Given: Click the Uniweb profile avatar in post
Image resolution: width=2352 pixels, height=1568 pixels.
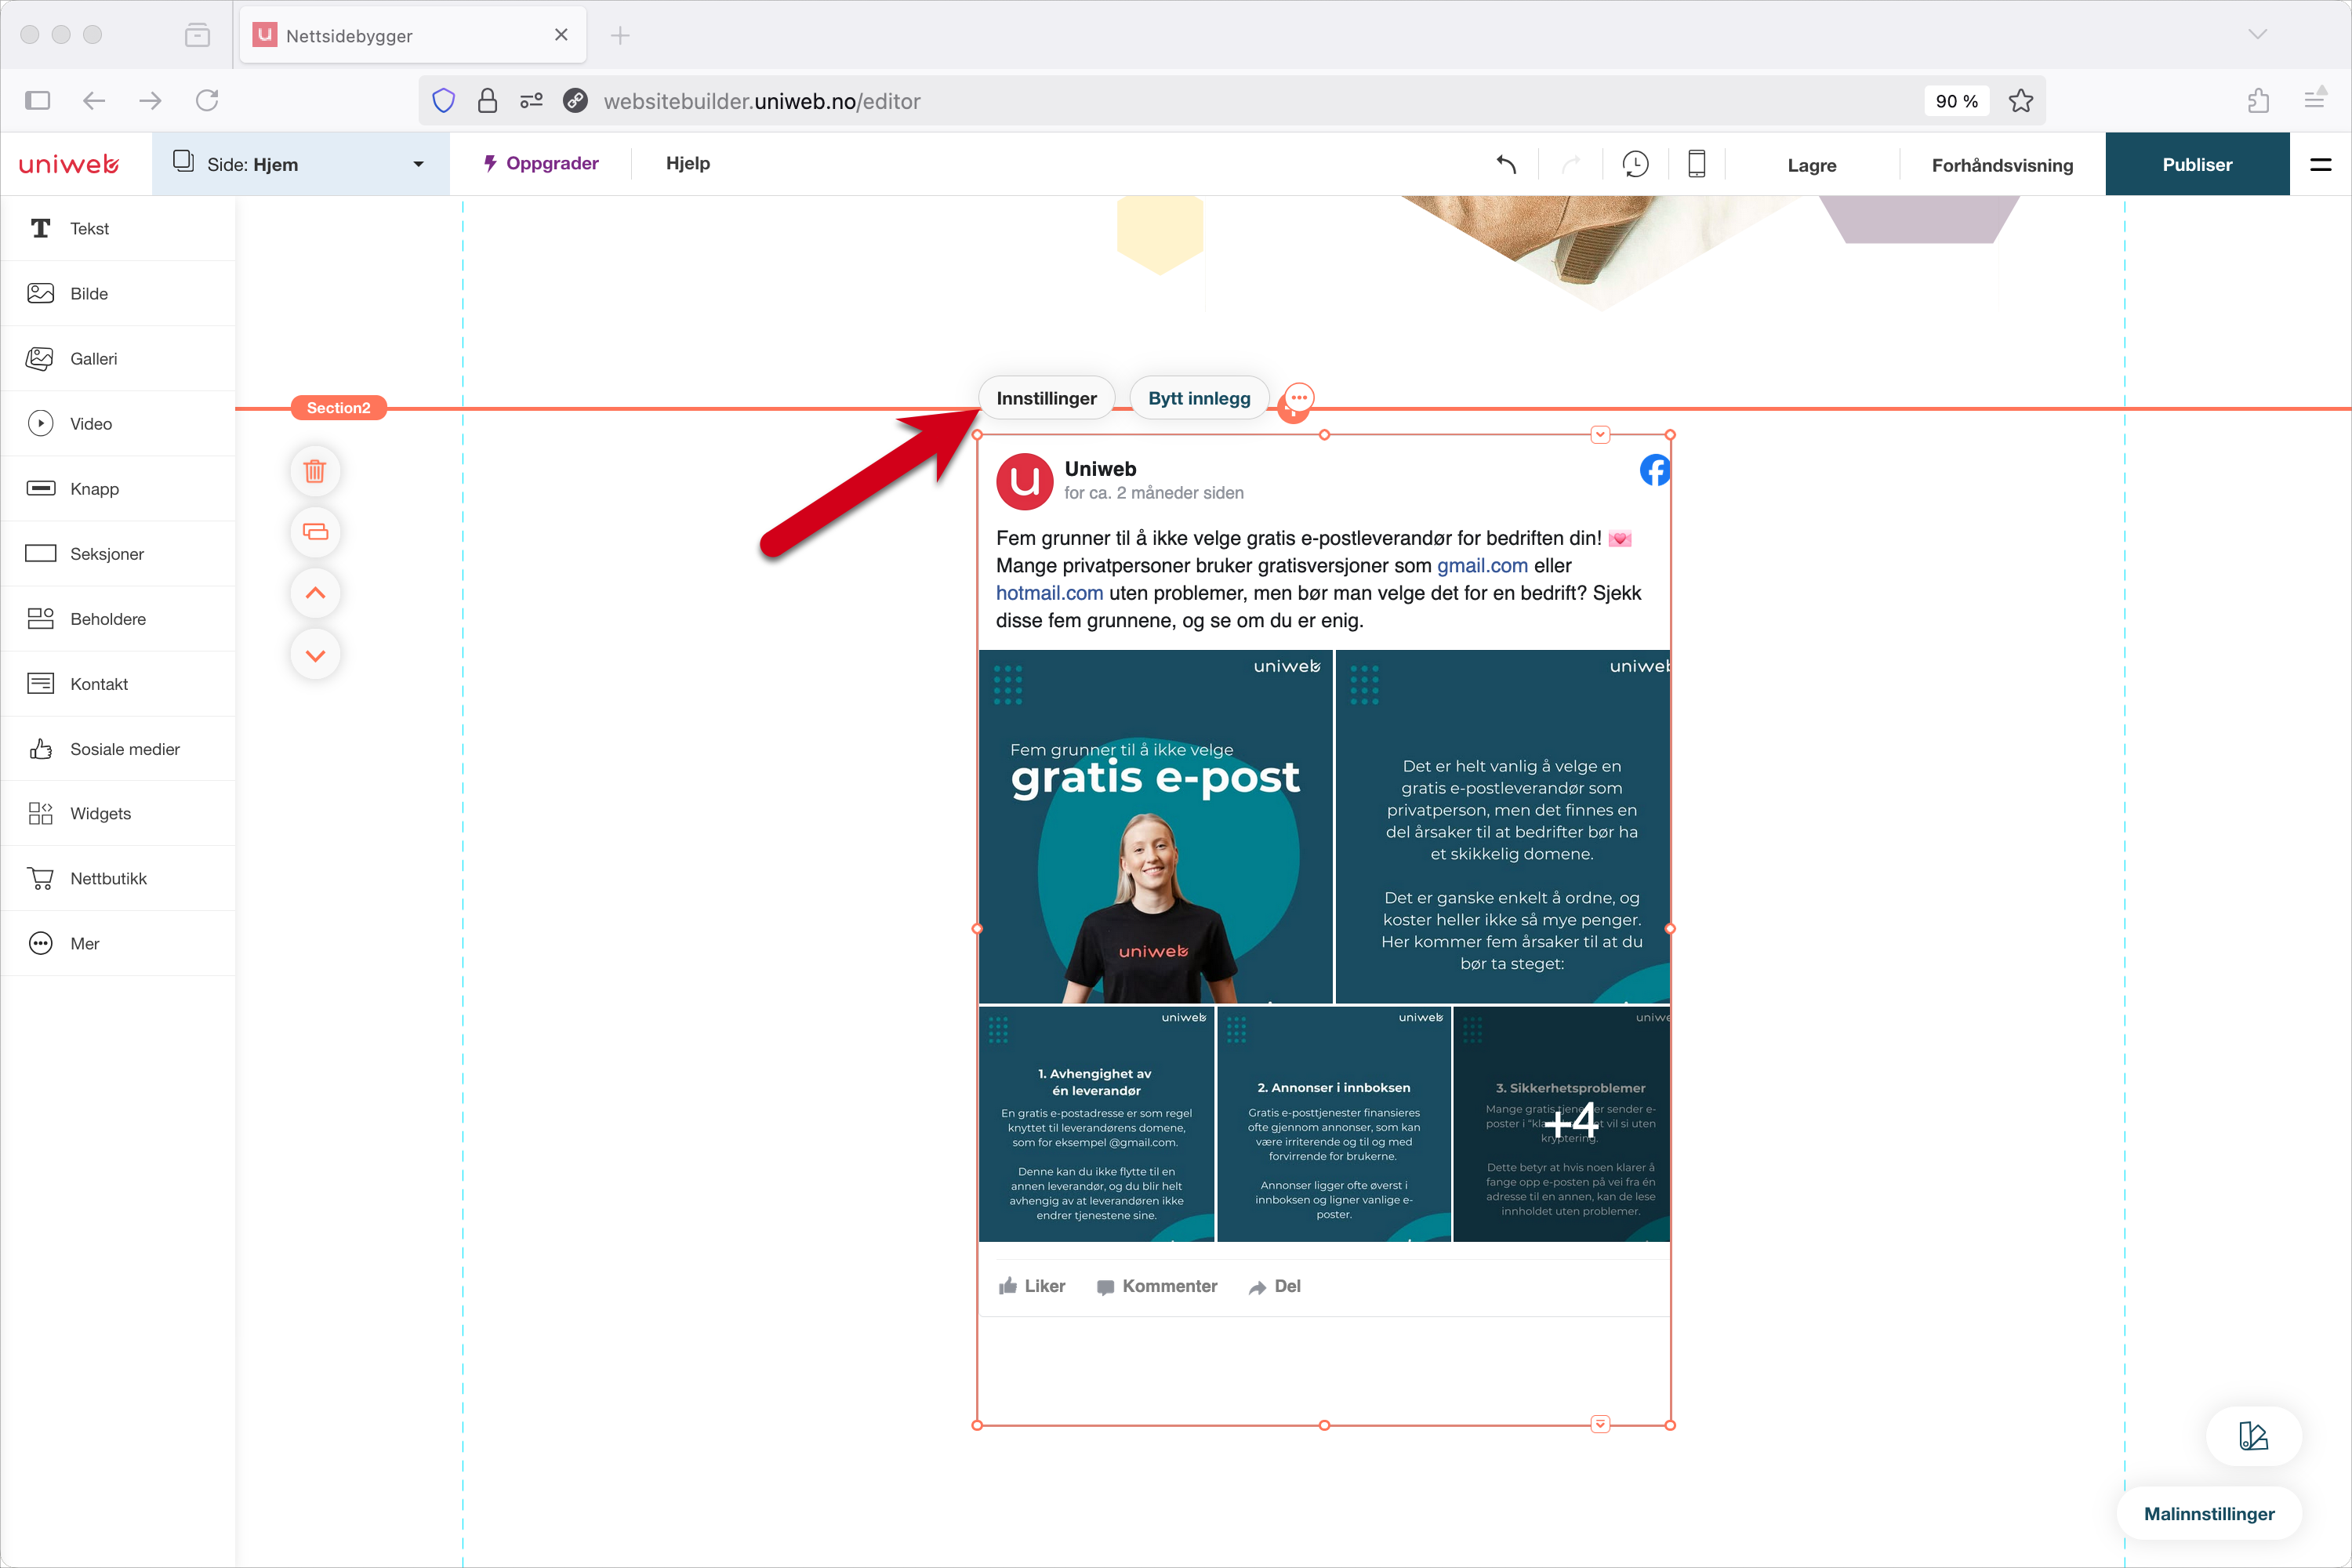Looking at the screenshot, I should click(x=1024, y=481).
